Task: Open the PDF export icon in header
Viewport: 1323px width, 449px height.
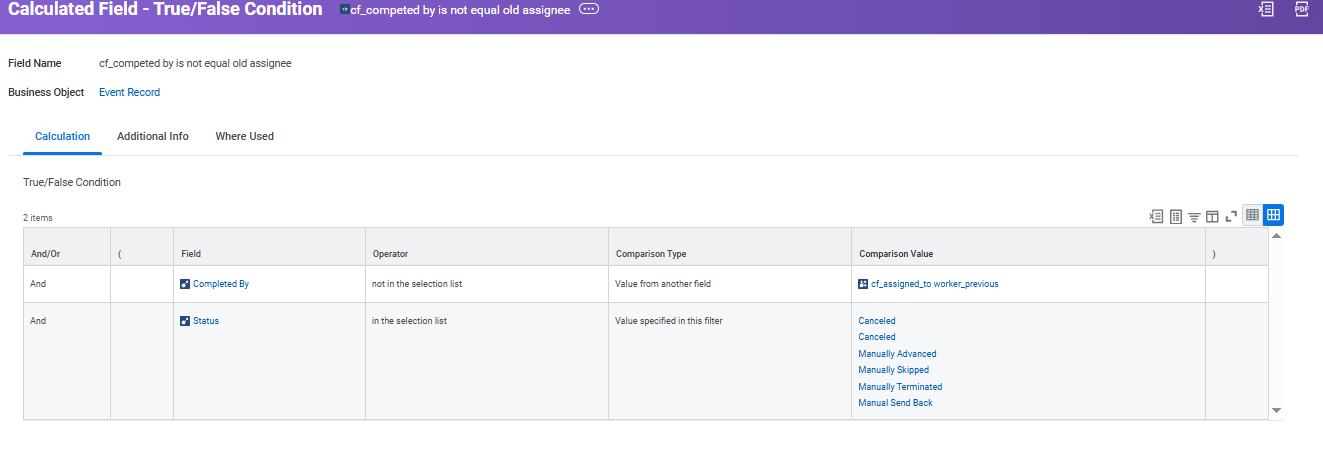Action: [1302, 9]
